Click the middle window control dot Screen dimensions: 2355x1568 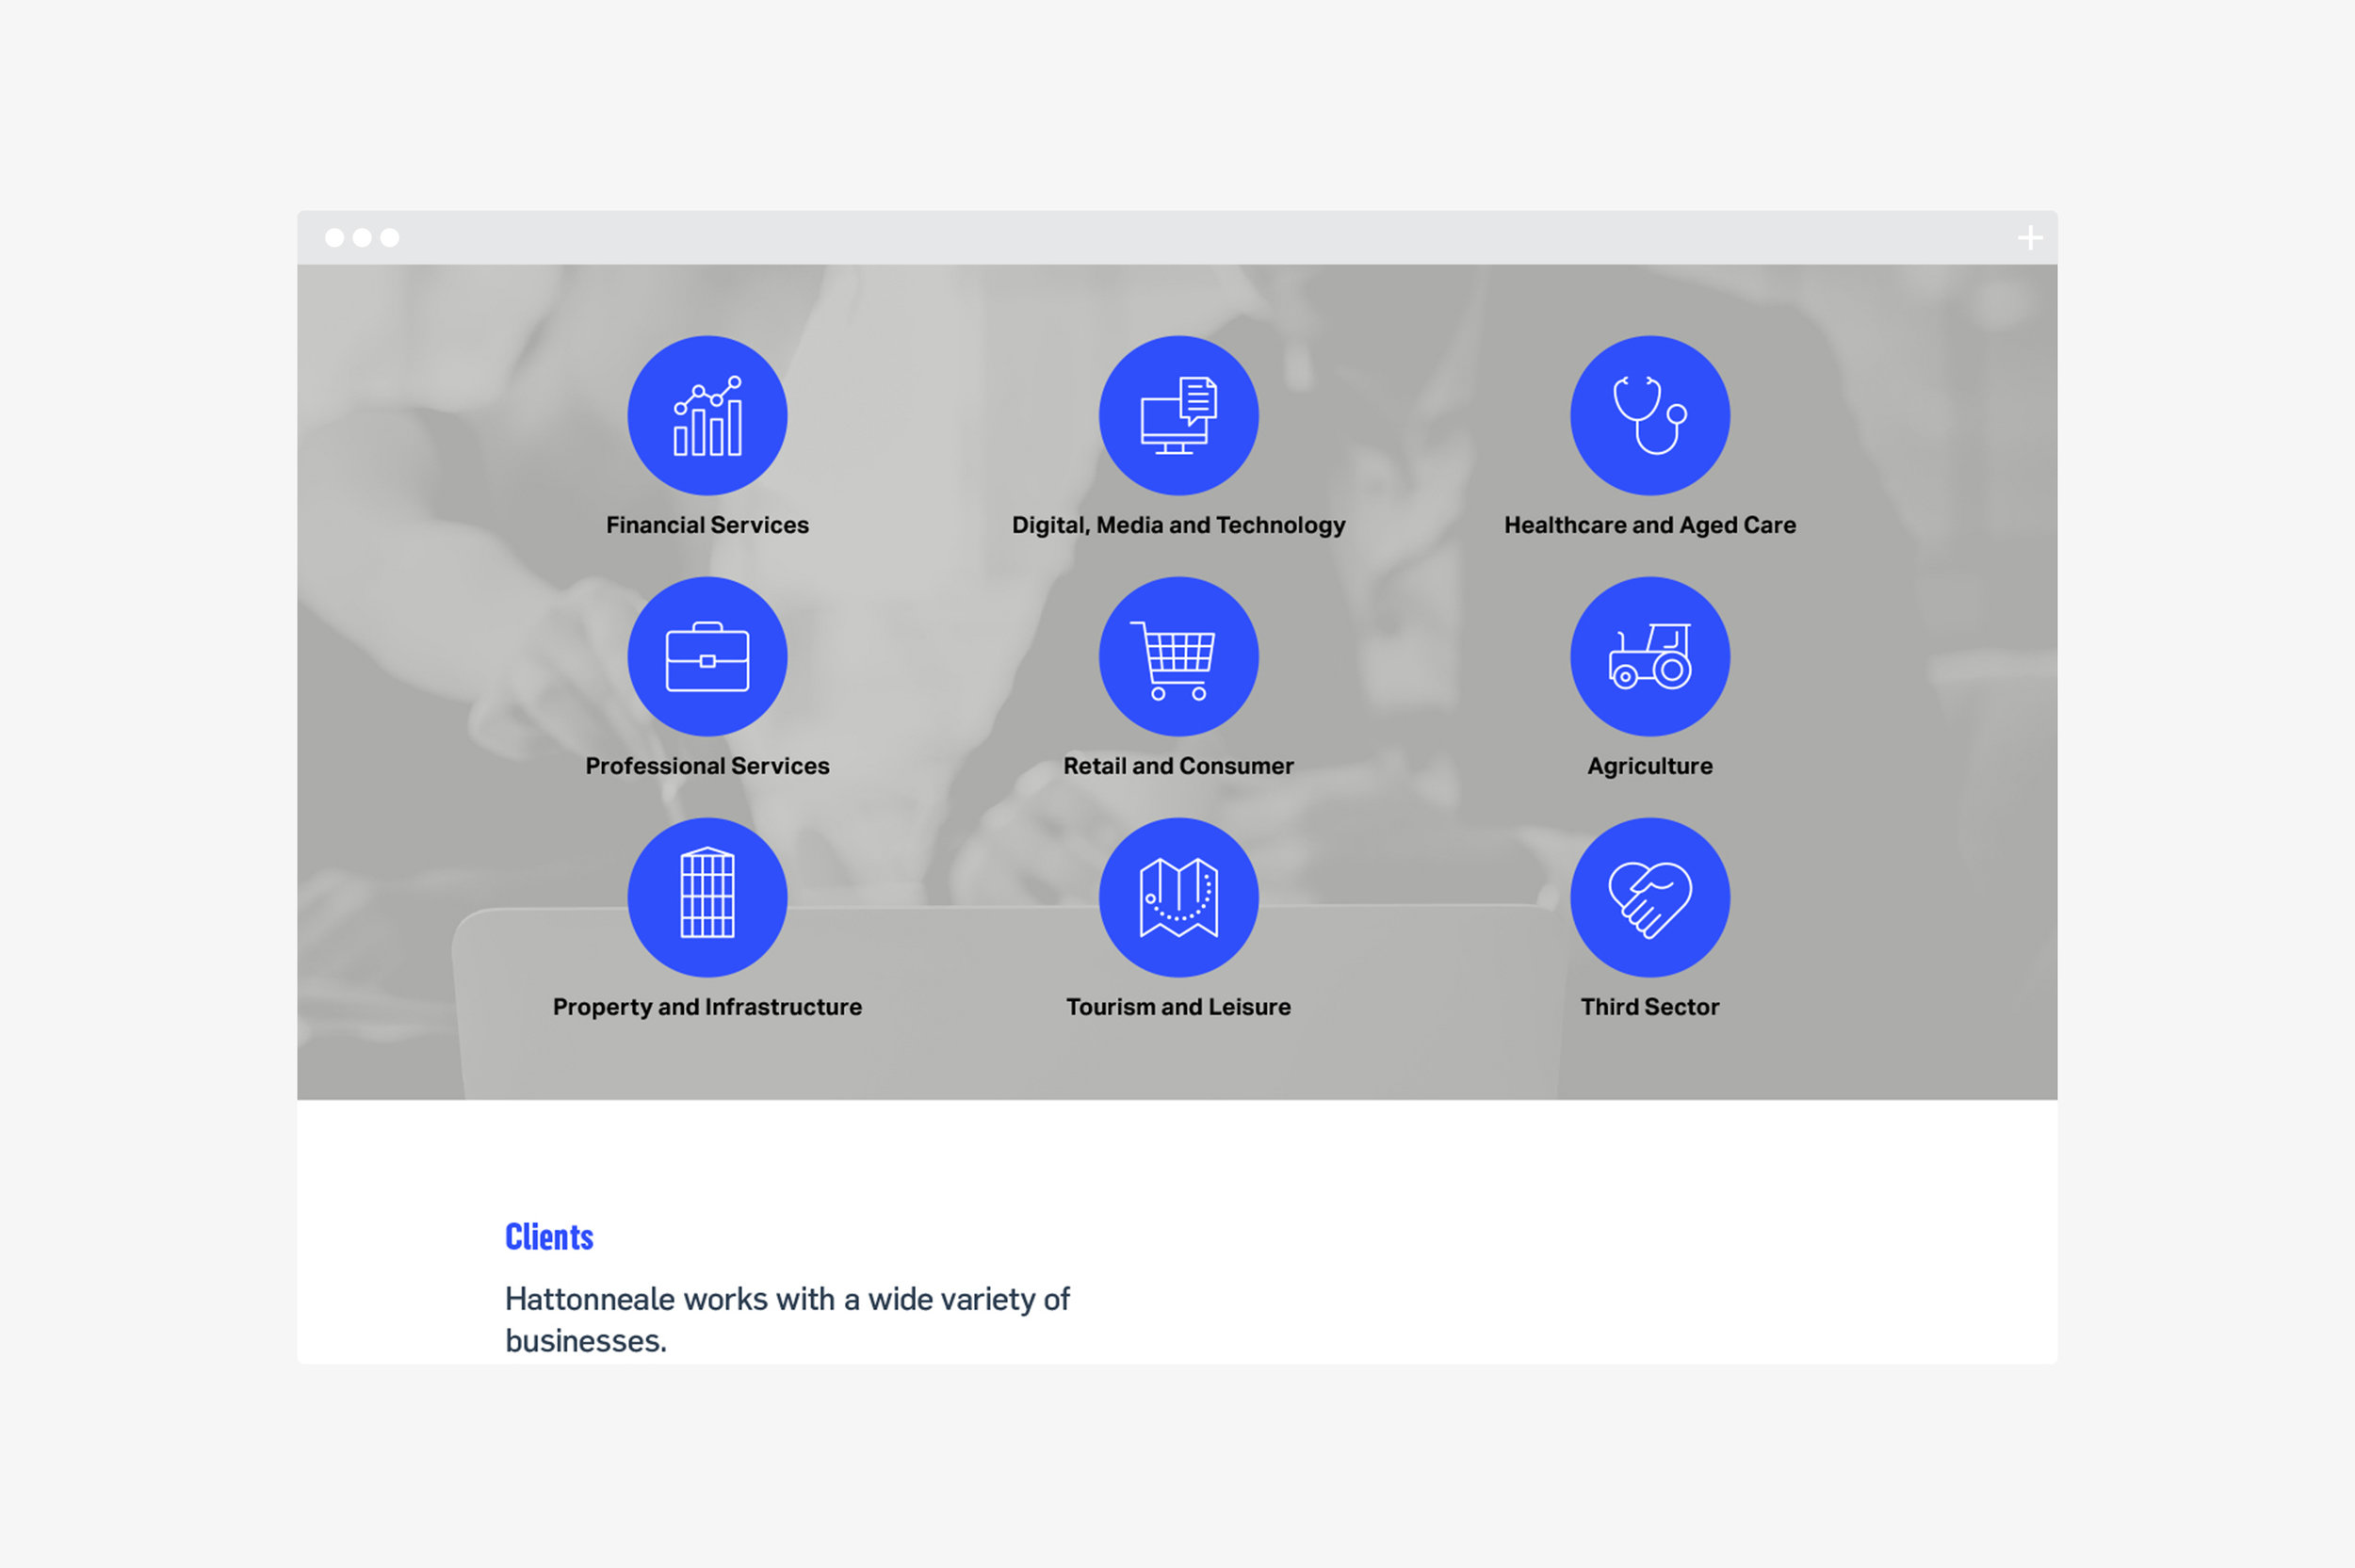(362, 237)
